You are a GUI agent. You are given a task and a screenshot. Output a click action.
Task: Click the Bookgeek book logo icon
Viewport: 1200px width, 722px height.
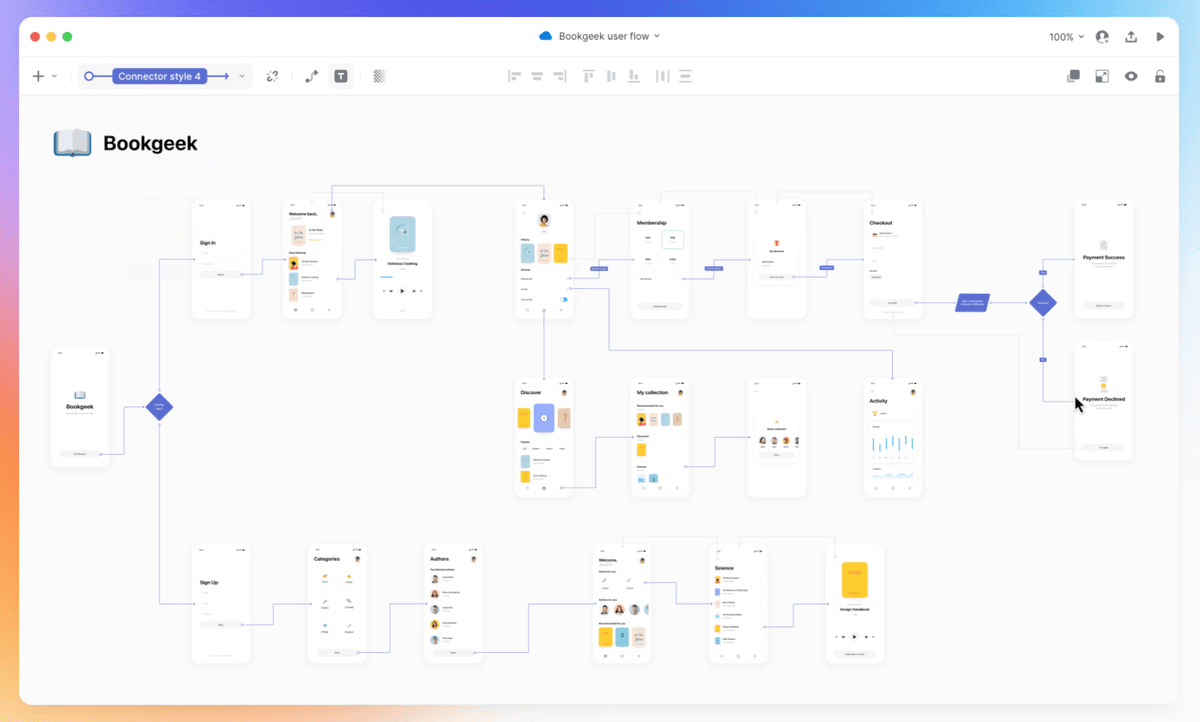tap(72, 143)
